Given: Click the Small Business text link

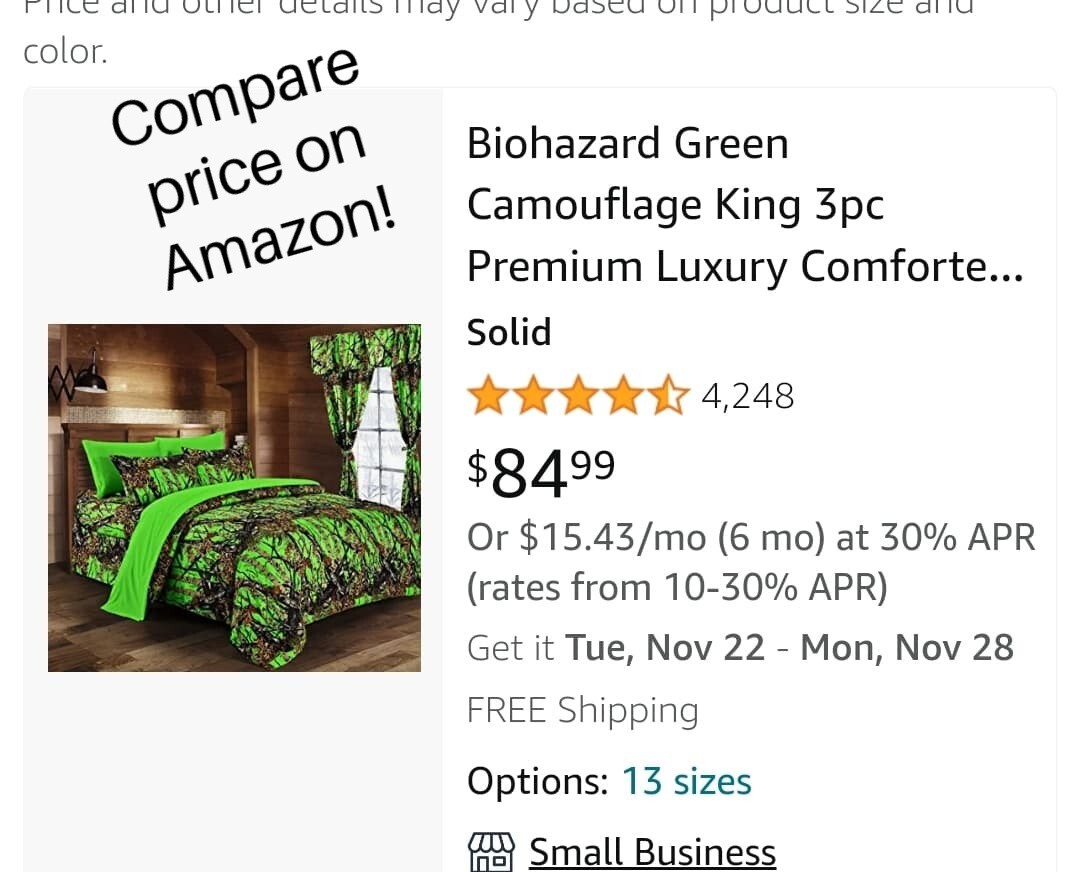Looking at the screenshot, I should click(x=652, y=851).
